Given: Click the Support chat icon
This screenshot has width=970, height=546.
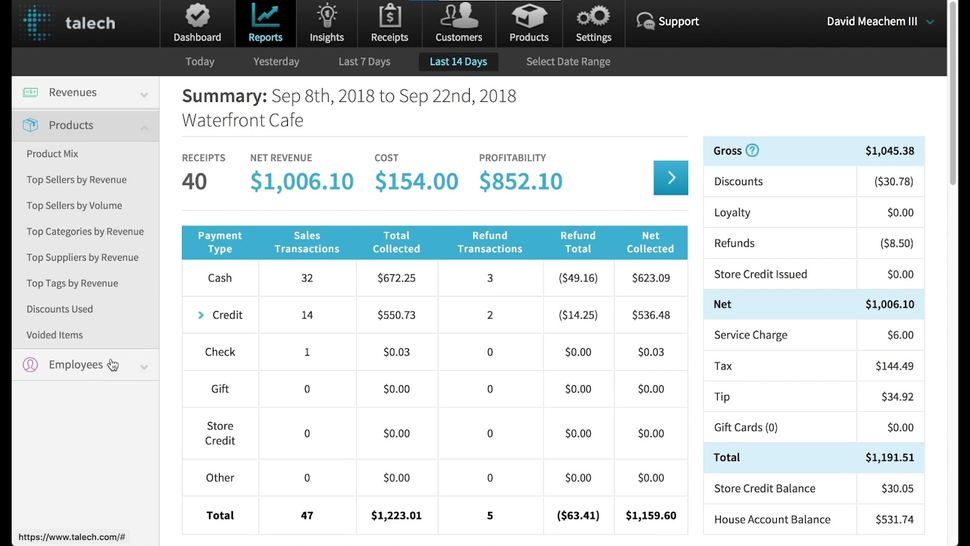Looking at the screenshot, I should click(646, 21).
